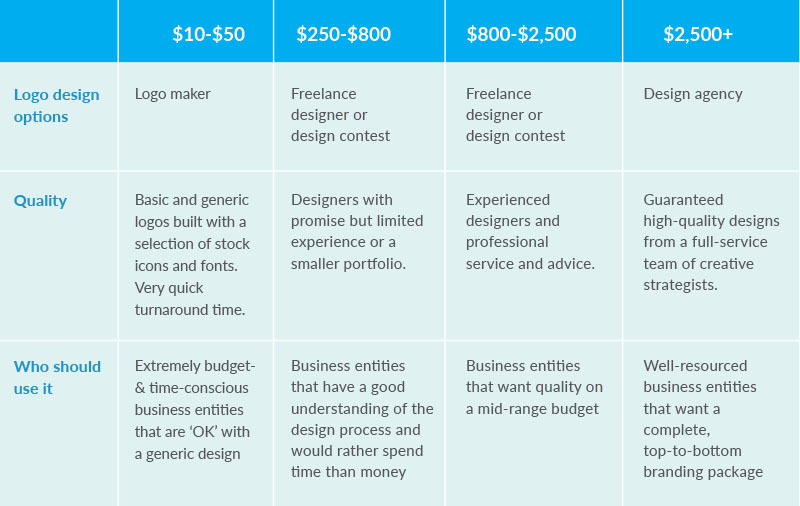Select the 'Design agency' cell text
800x506 pixels.
693,94
